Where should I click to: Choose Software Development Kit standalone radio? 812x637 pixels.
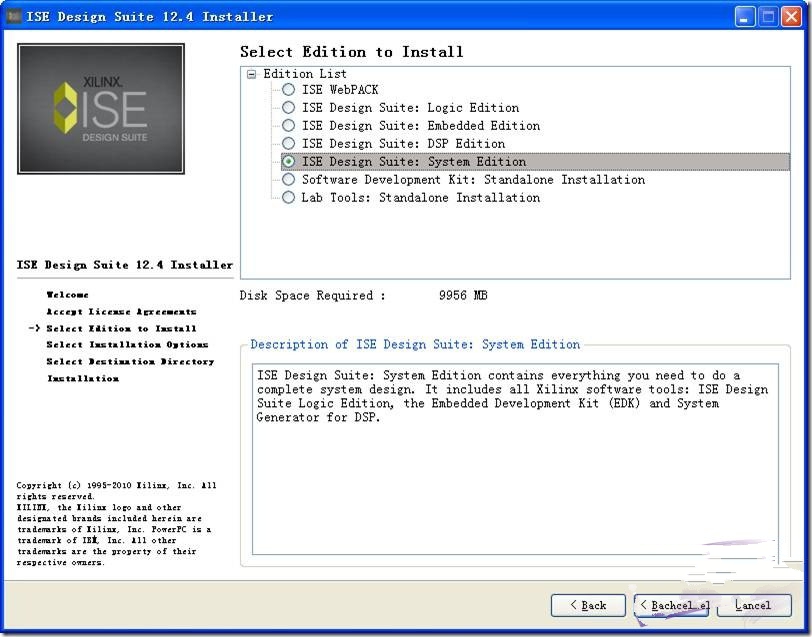(x=288, y=179)
